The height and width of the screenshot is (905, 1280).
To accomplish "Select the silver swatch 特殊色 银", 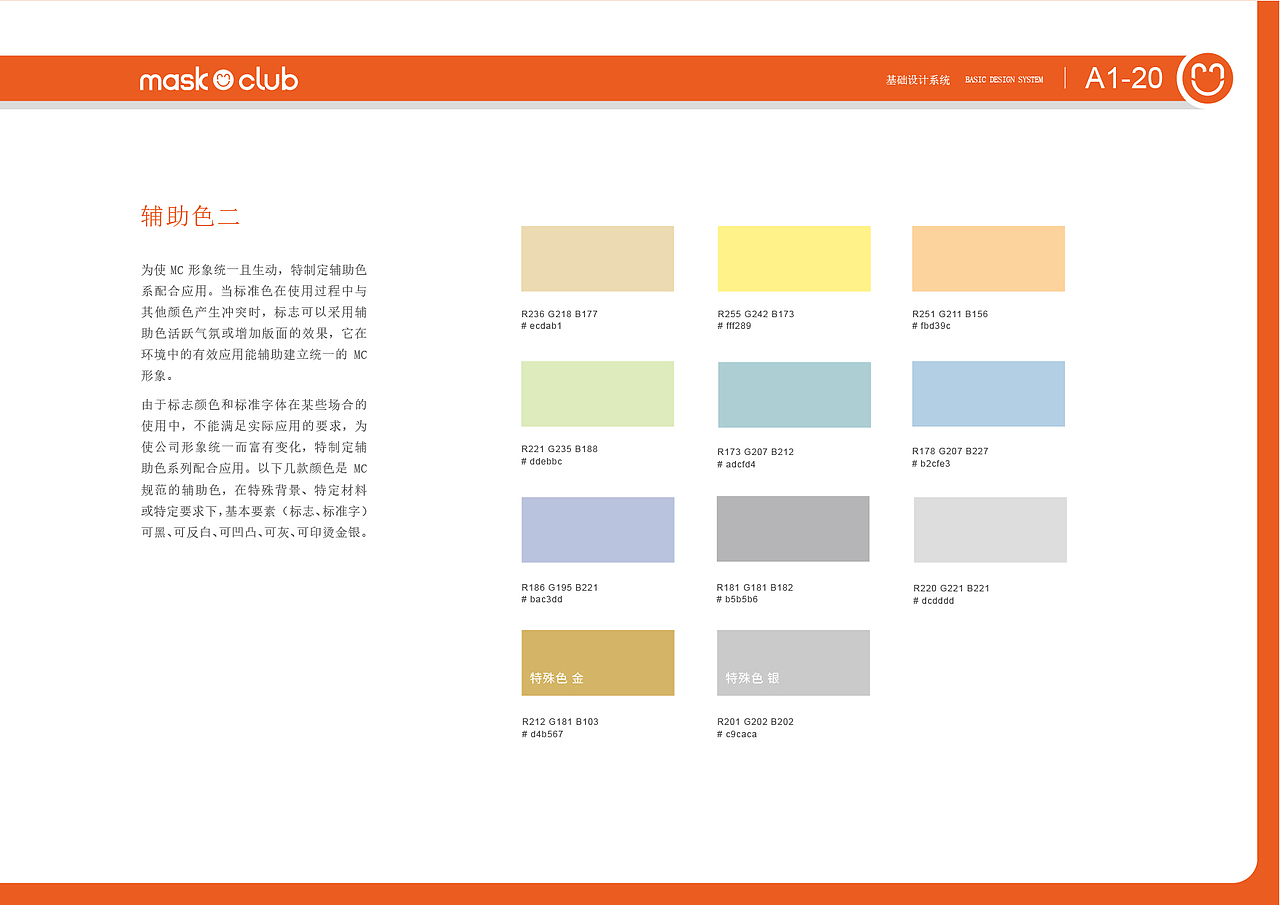I will pos(793,663).
